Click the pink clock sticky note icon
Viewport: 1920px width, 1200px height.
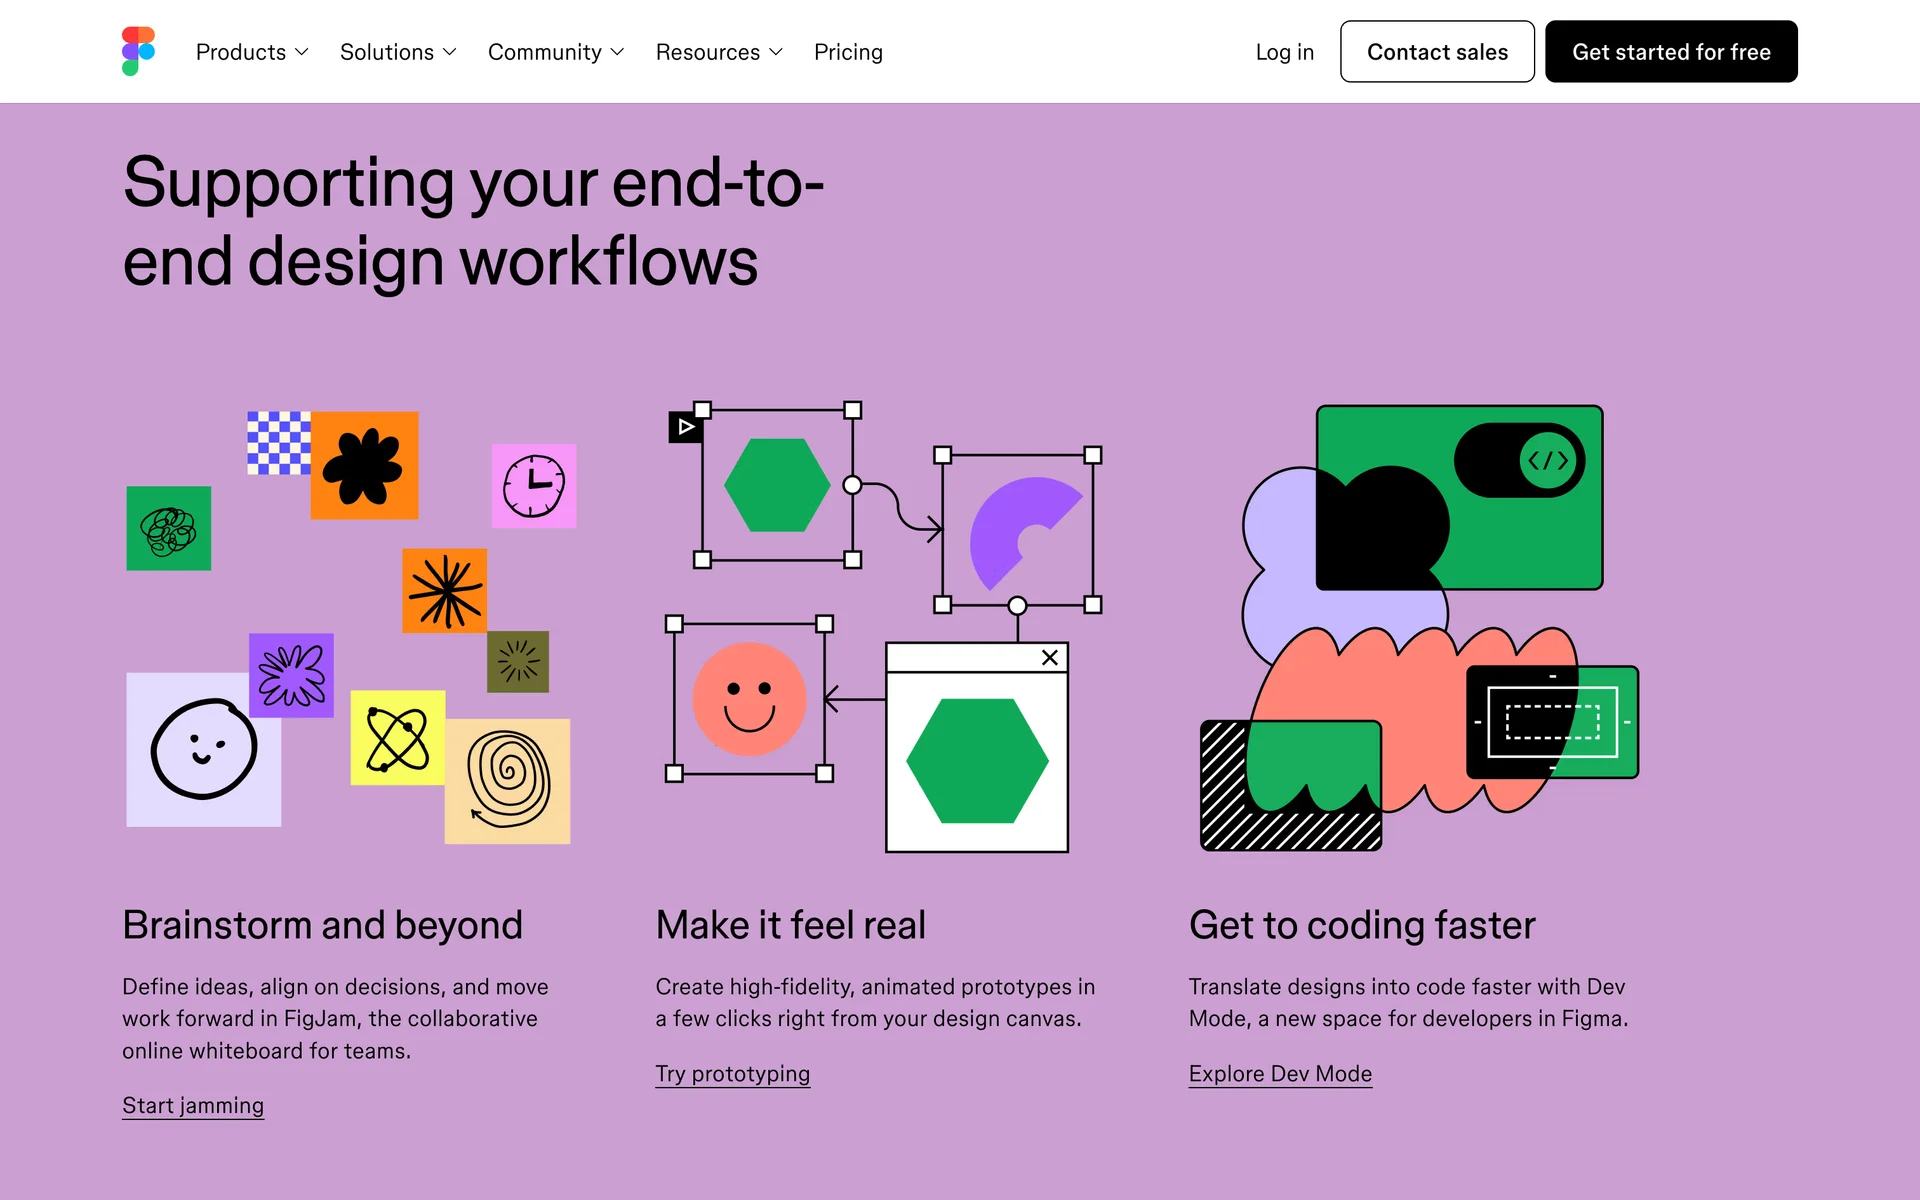point(534,486)
